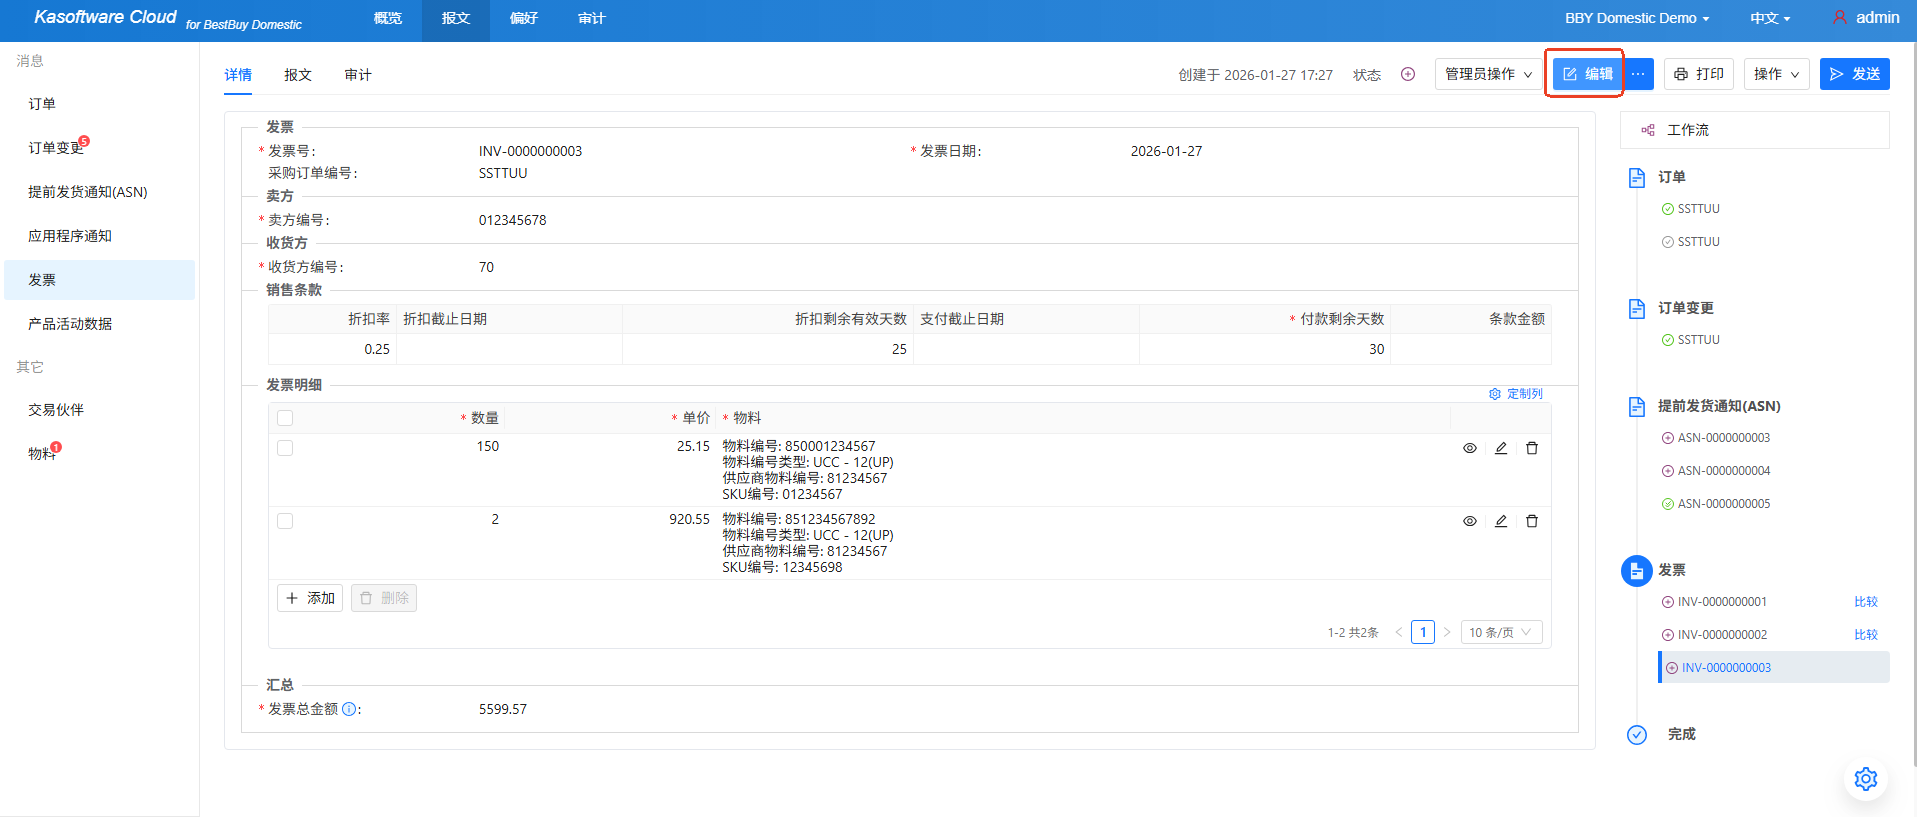Edit the item 850001234567 row with pencil icon
The width and height of the screenshot is (1917, 817).
[1501, 448]
